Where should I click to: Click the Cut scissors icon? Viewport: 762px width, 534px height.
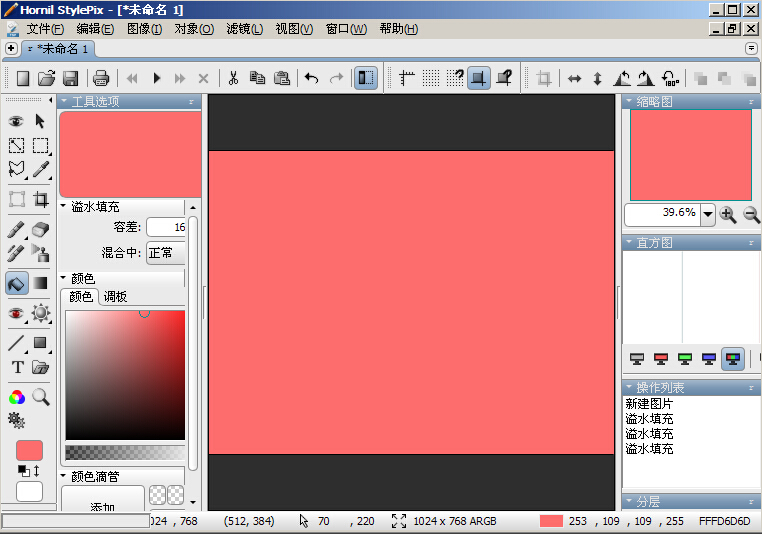click(x=233, y=78)
